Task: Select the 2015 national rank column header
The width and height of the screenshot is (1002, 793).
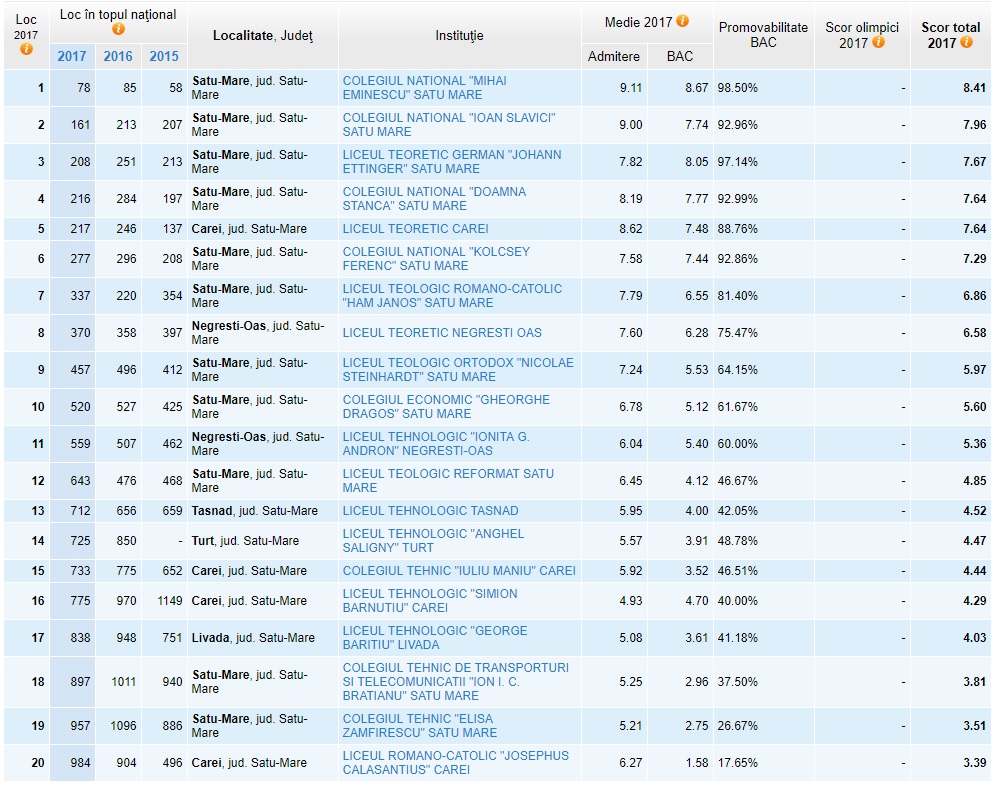Action: tap(164, 56)
